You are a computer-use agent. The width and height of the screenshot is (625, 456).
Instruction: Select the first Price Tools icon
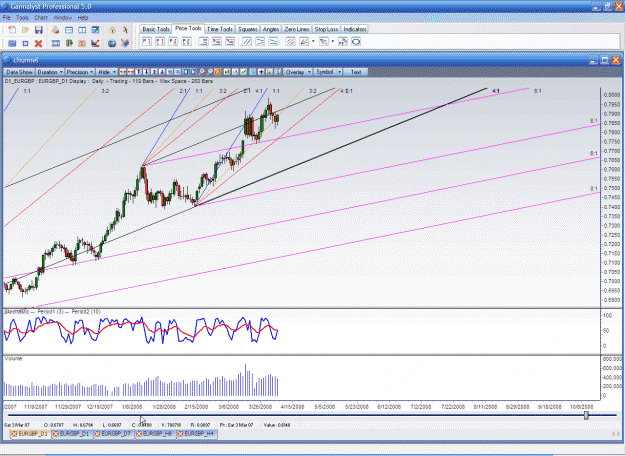[x=147, y=41]
